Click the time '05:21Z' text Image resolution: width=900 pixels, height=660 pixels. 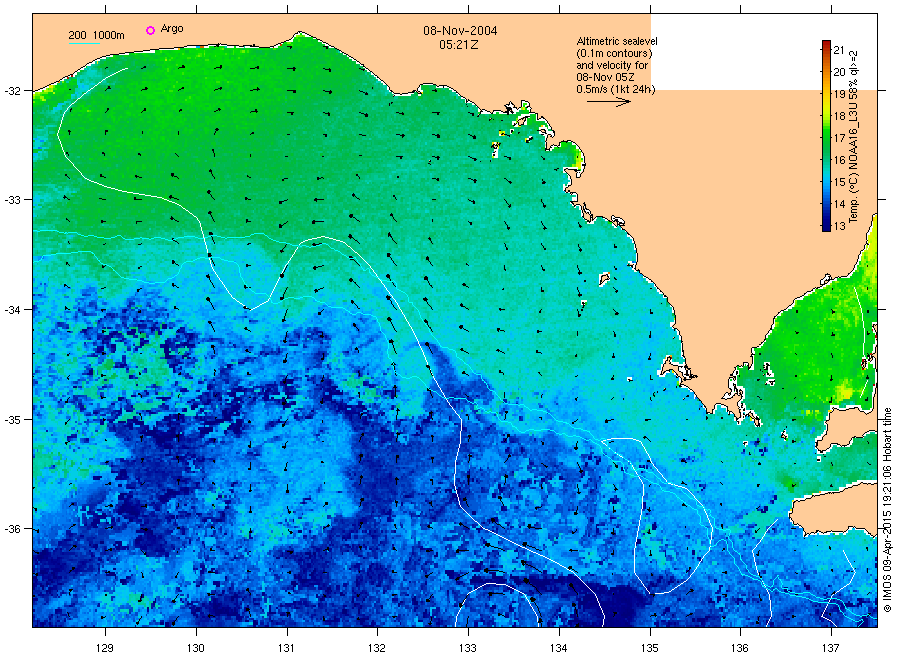click(459, 45)
